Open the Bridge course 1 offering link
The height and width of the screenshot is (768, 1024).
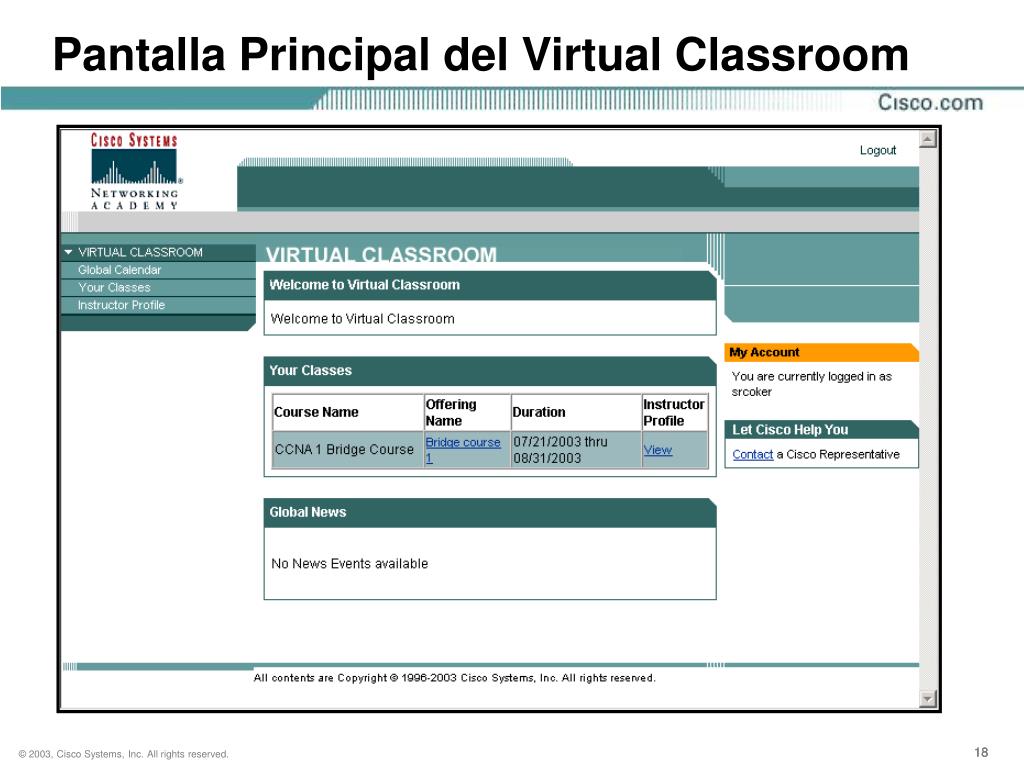(462, 450)
